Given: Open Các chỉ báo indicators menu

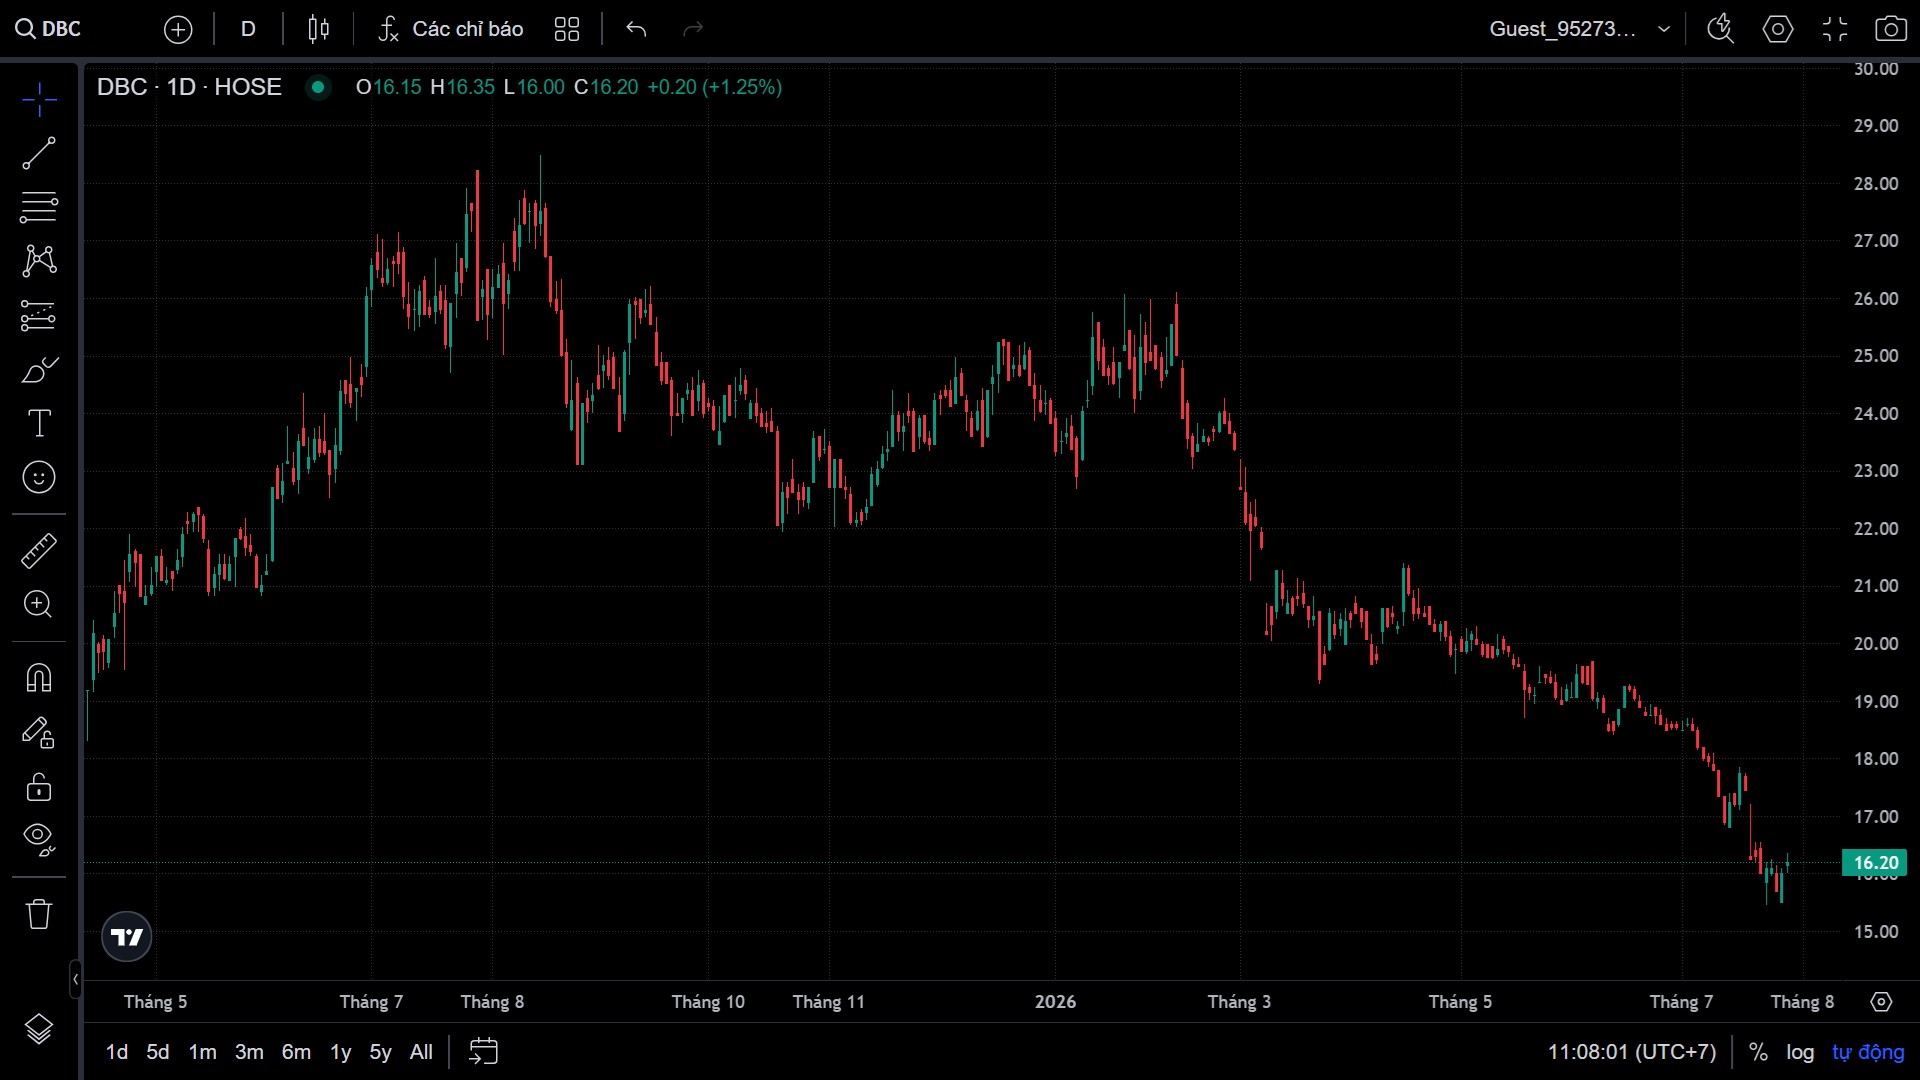Looking at the screenshot, I should coord(450,29).
